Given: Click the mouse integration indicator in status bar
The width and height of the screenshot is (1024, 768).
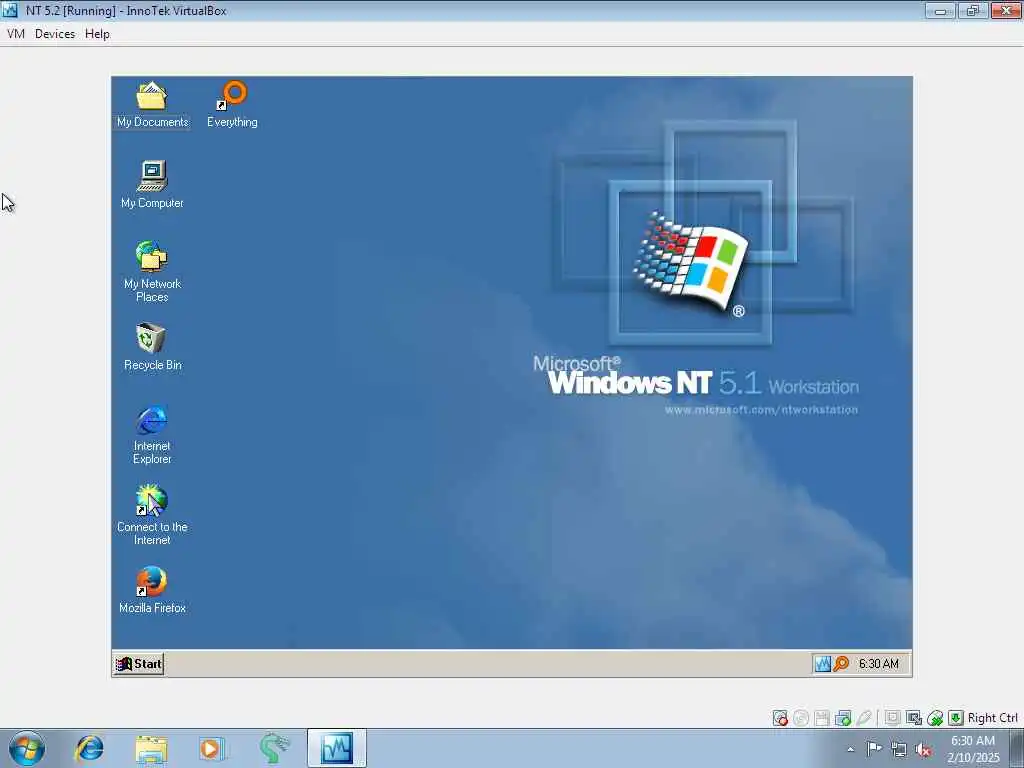Looking at the screenshot, I should [x=935, y=718].
